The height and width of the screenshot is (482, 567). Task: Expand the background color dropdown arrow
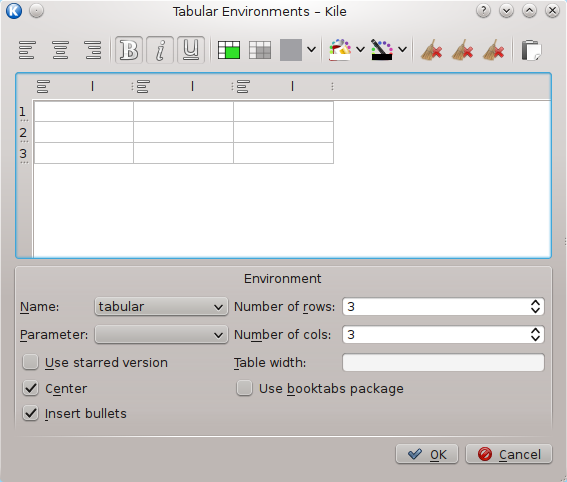(360, 50)
